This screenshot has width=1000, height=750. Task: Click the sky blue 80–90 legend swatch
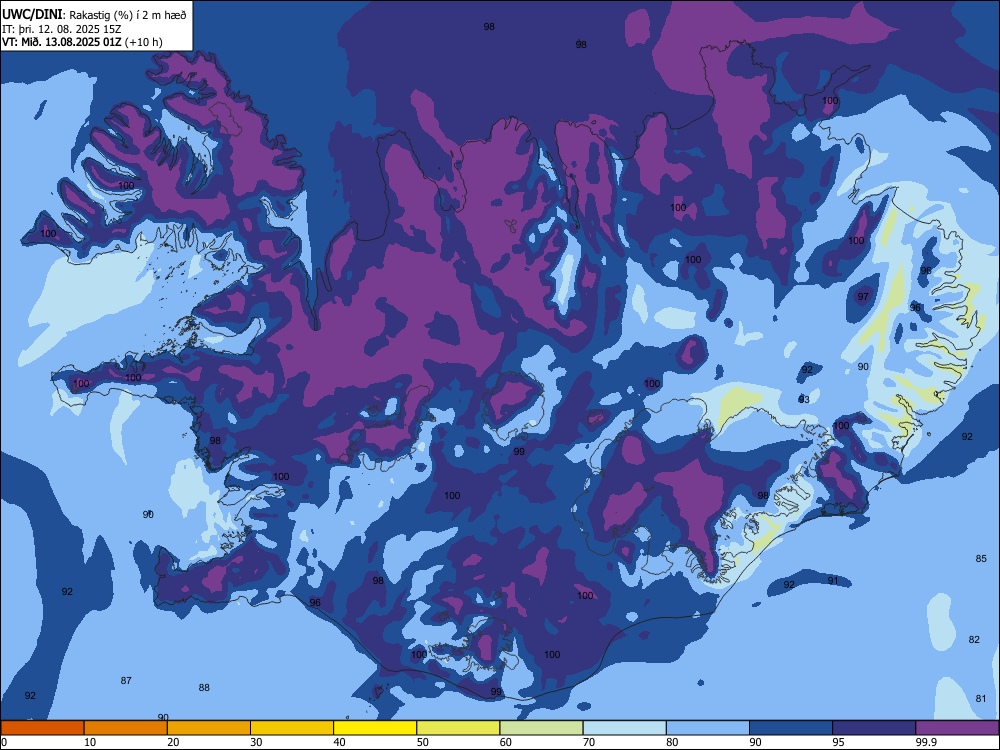click(x=708, y=728)
